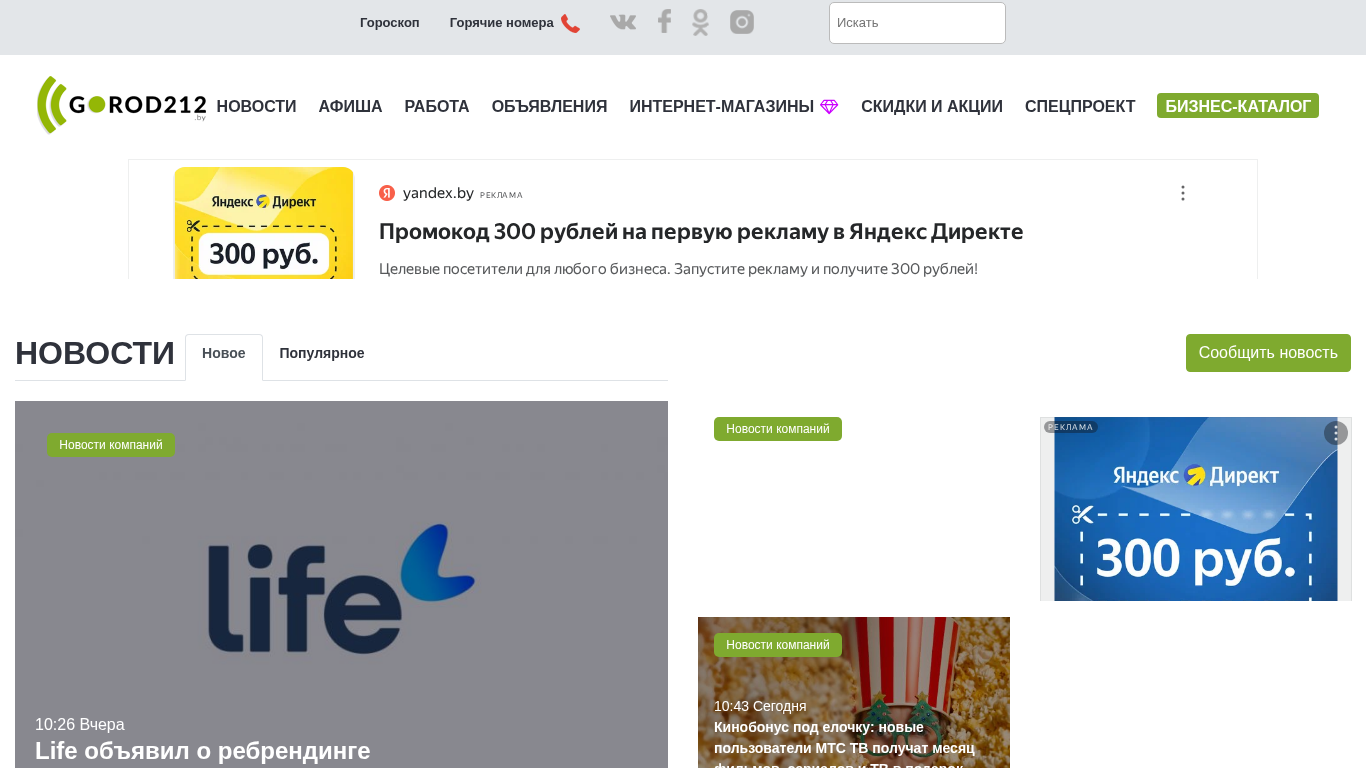
Task: Open the РАБОТА menu item
Action: pyautogui.click(x=437, y=107)
